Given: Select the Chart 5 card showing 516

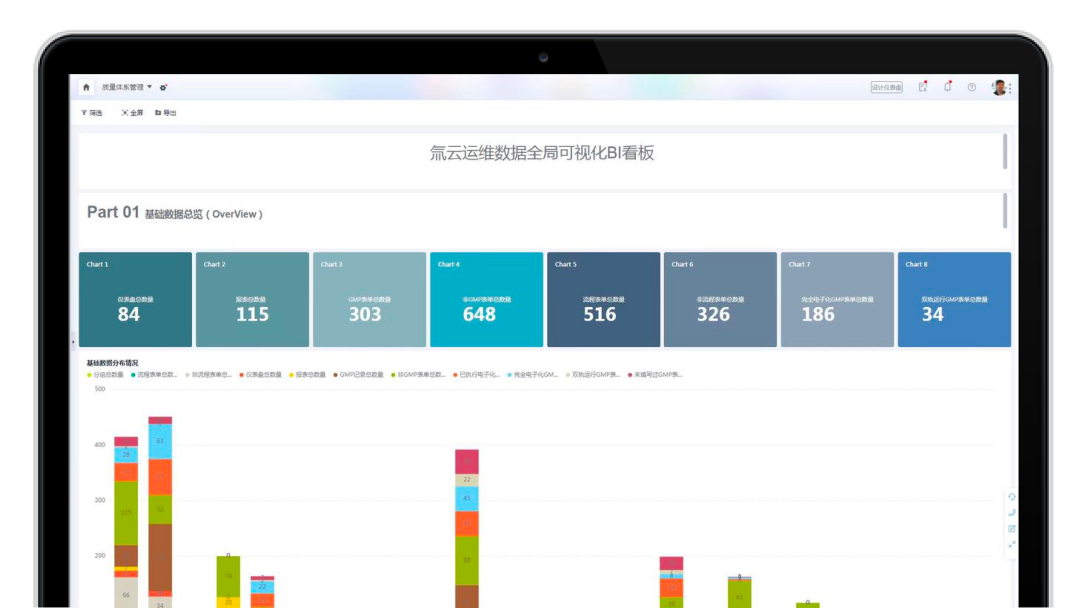Looking at the screenshot, I should click(x=604, y=300).
